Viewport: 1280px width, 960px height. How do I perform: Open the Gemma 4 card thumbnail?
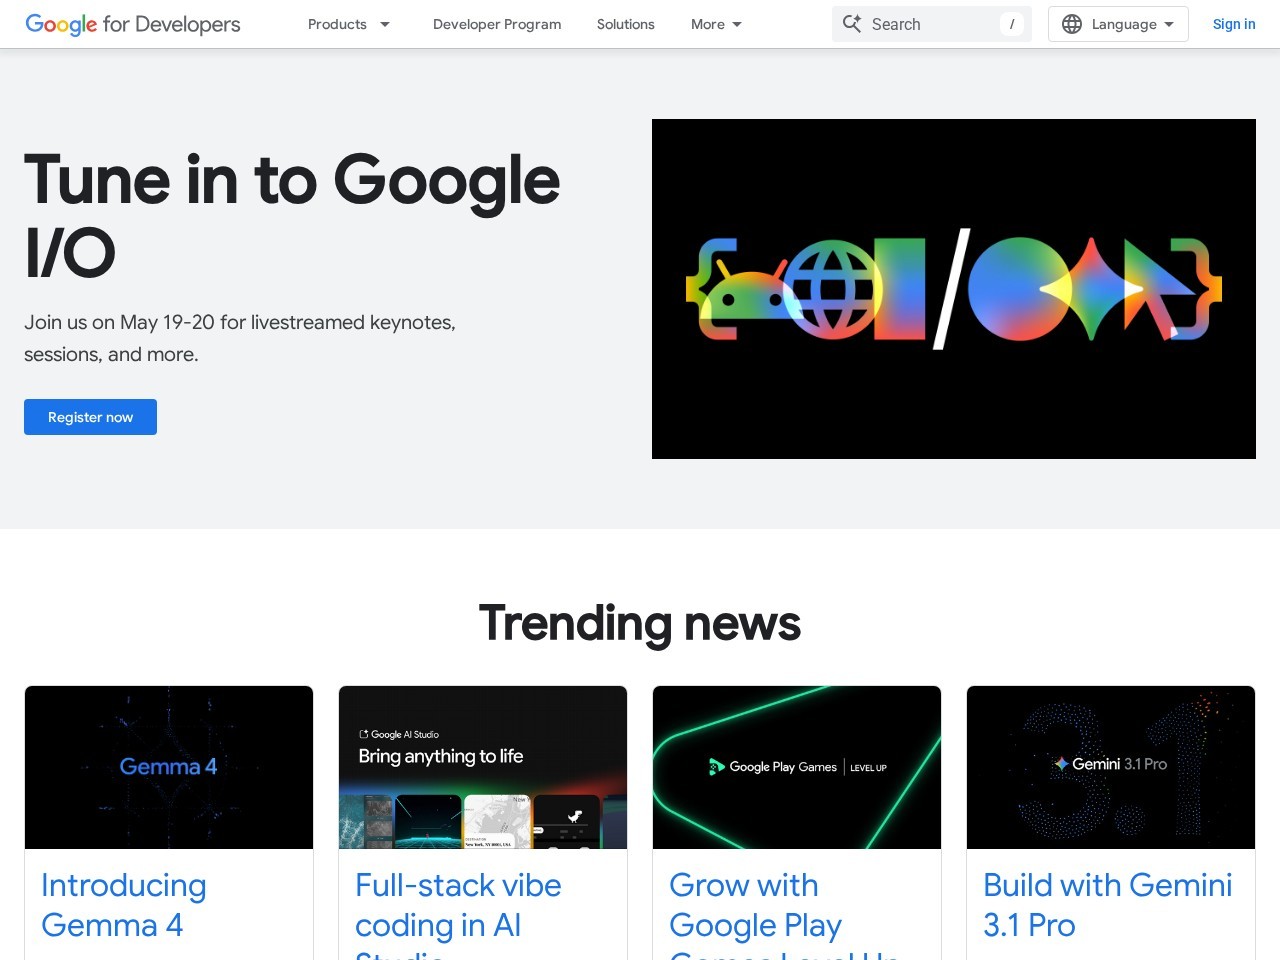(x=169, y=767)
